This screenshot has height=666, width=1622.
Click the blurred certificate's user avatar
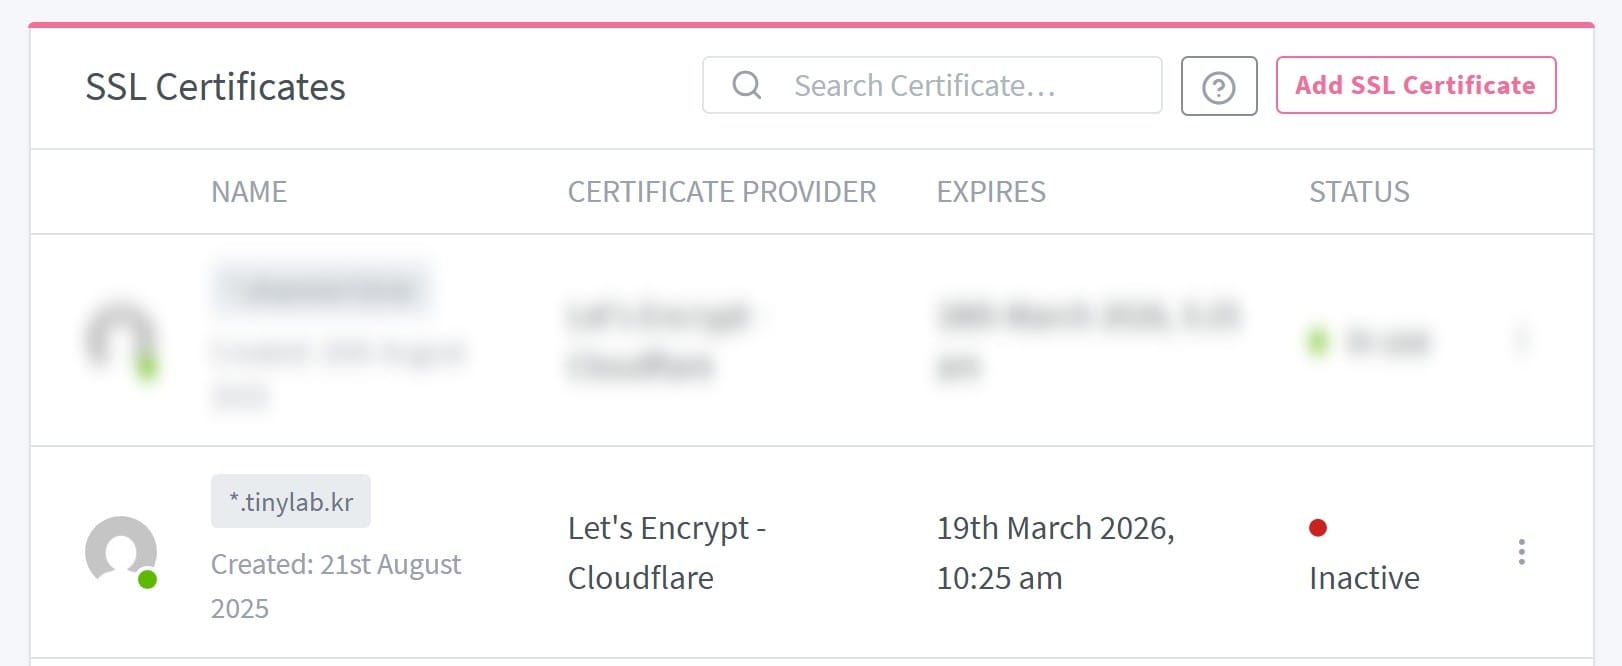click(119, 338)
